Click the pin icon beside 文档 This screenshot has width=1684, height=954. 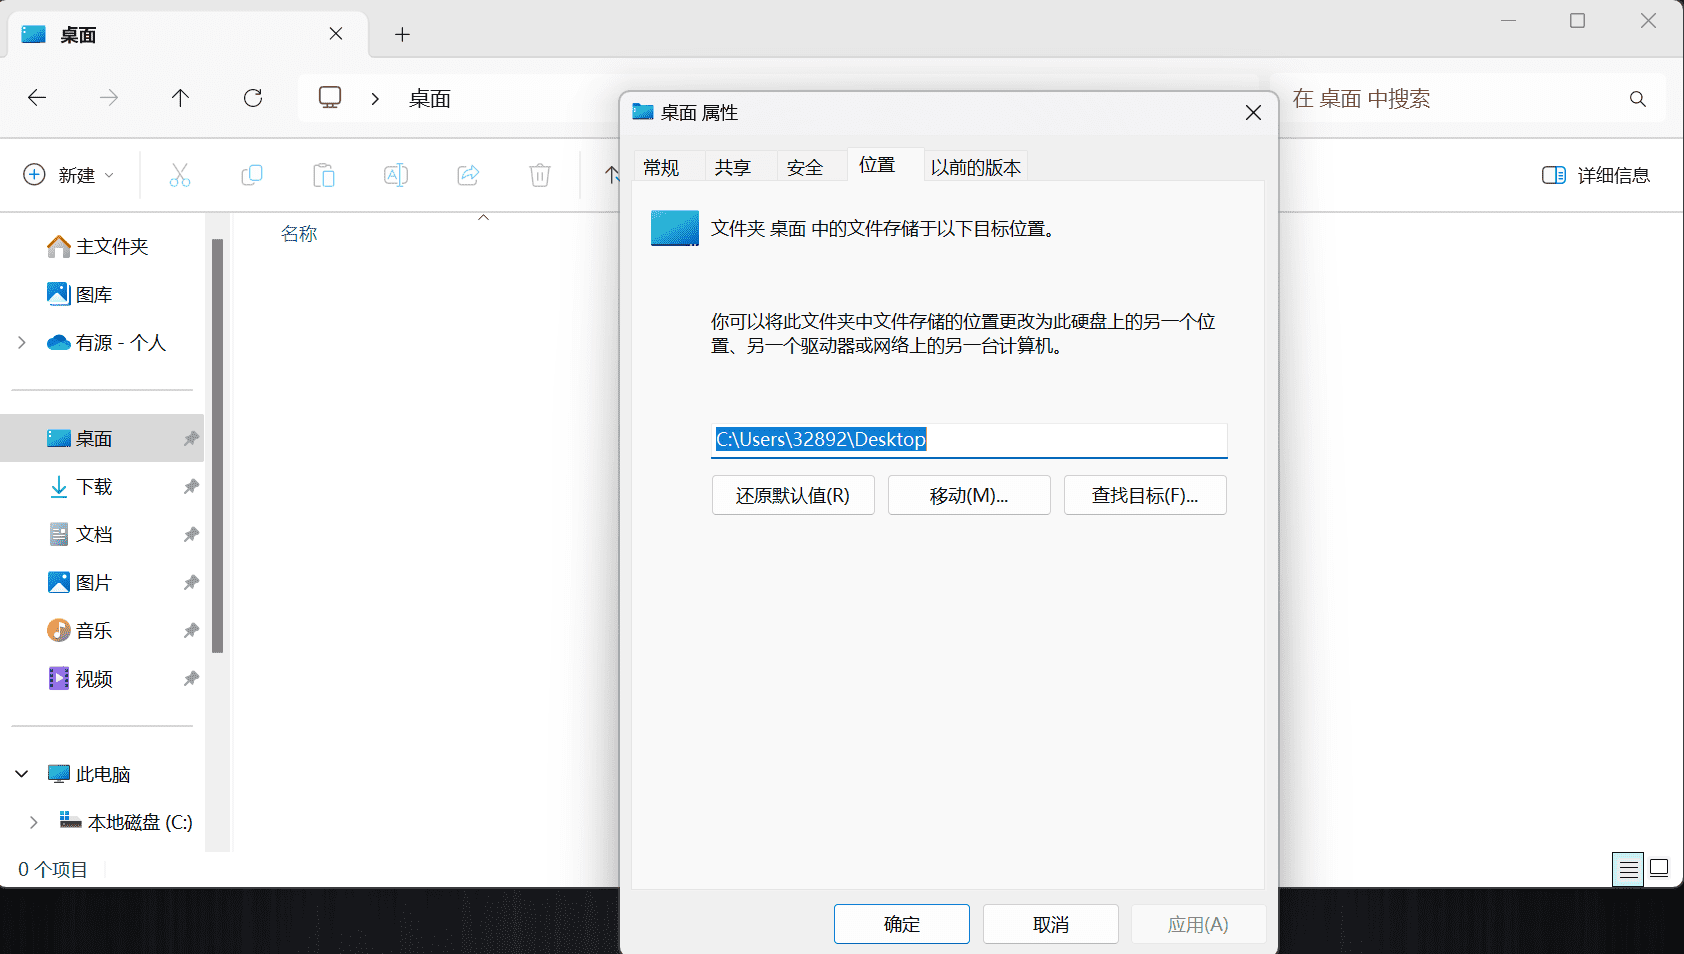pos(191,535)
